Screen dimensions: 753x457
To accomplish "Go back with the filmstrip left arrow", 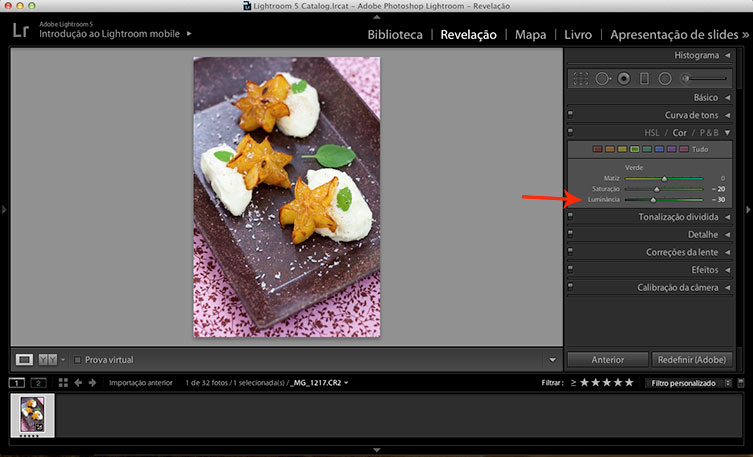I will pyautogui.click(x=78, y=382).
